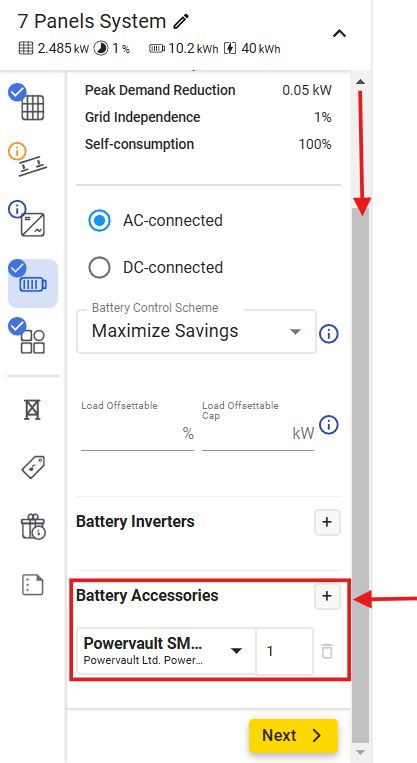Click the scrollbar down arrow

(x=360, y=752)
